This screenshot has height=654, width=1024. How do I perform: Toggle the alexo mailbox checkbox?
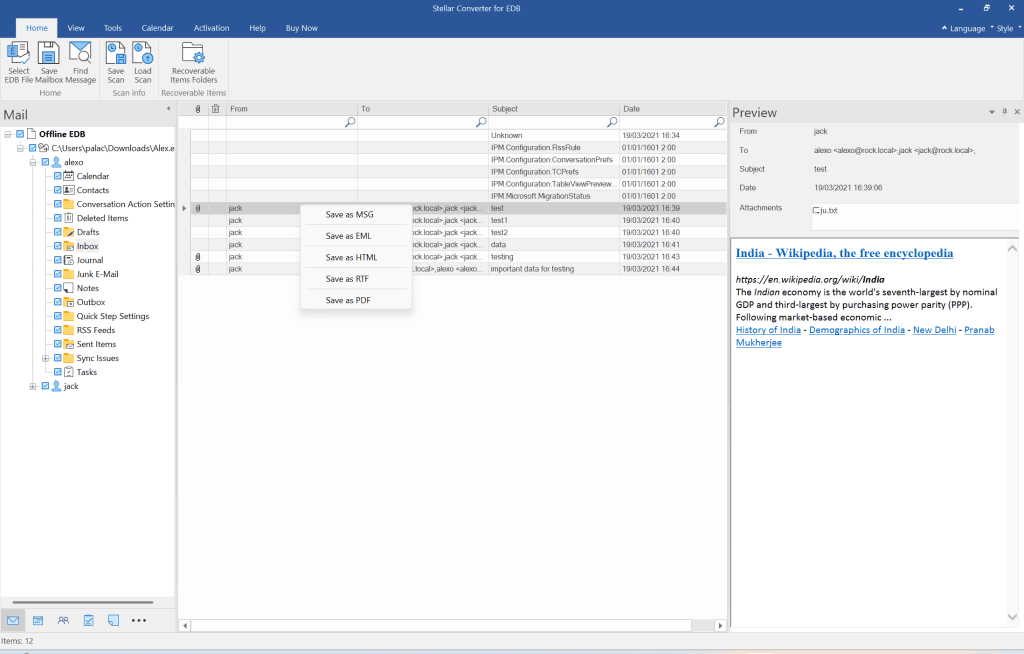pyautogui.click(x=45, y=162)
